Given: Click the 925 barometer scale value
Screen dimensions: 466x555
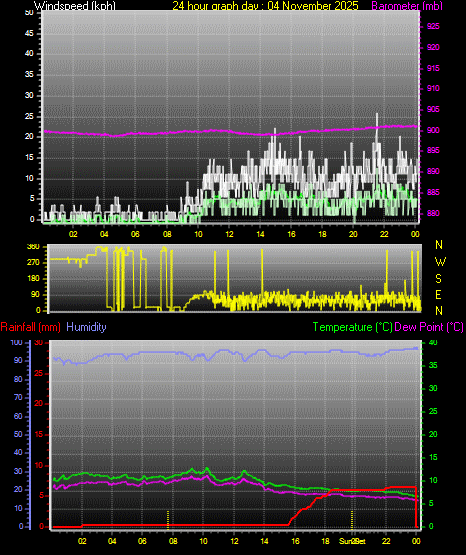Looking at the screenshot, I should point(433,26).
